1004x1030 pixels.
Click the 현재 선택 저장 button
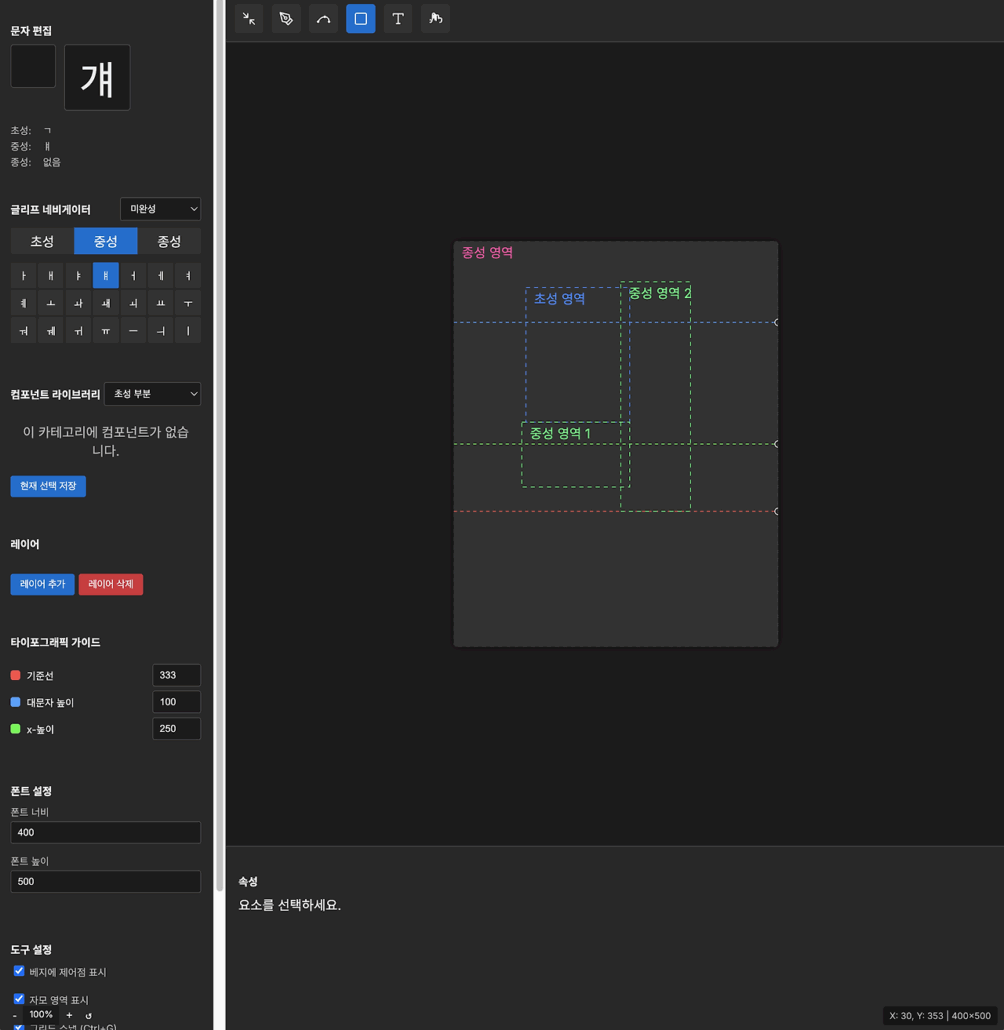coord(48,486)
